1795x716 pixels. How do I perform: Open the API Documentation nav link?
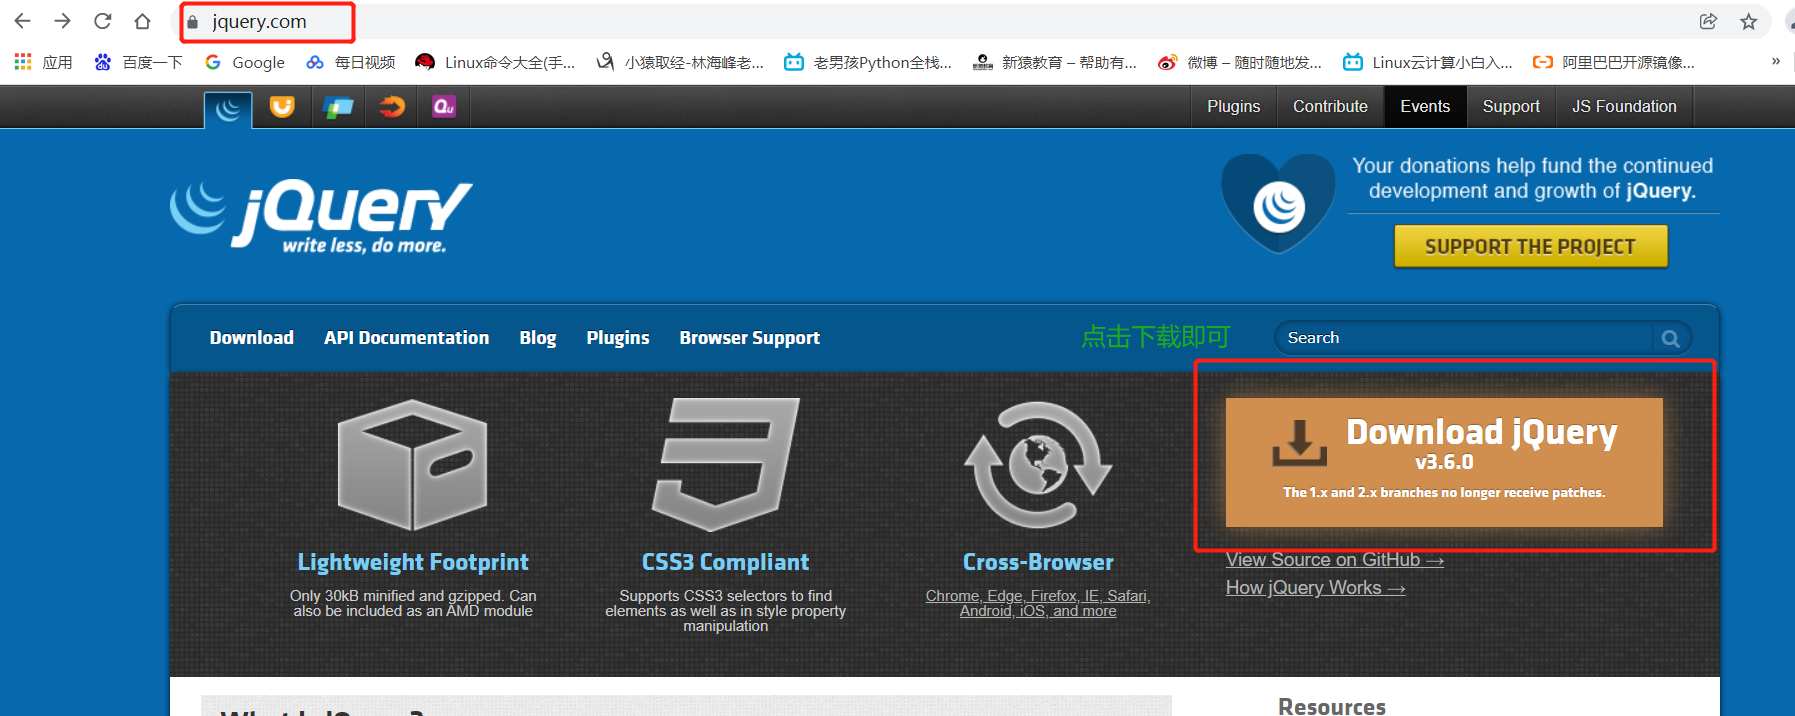(x=406, y=338)
